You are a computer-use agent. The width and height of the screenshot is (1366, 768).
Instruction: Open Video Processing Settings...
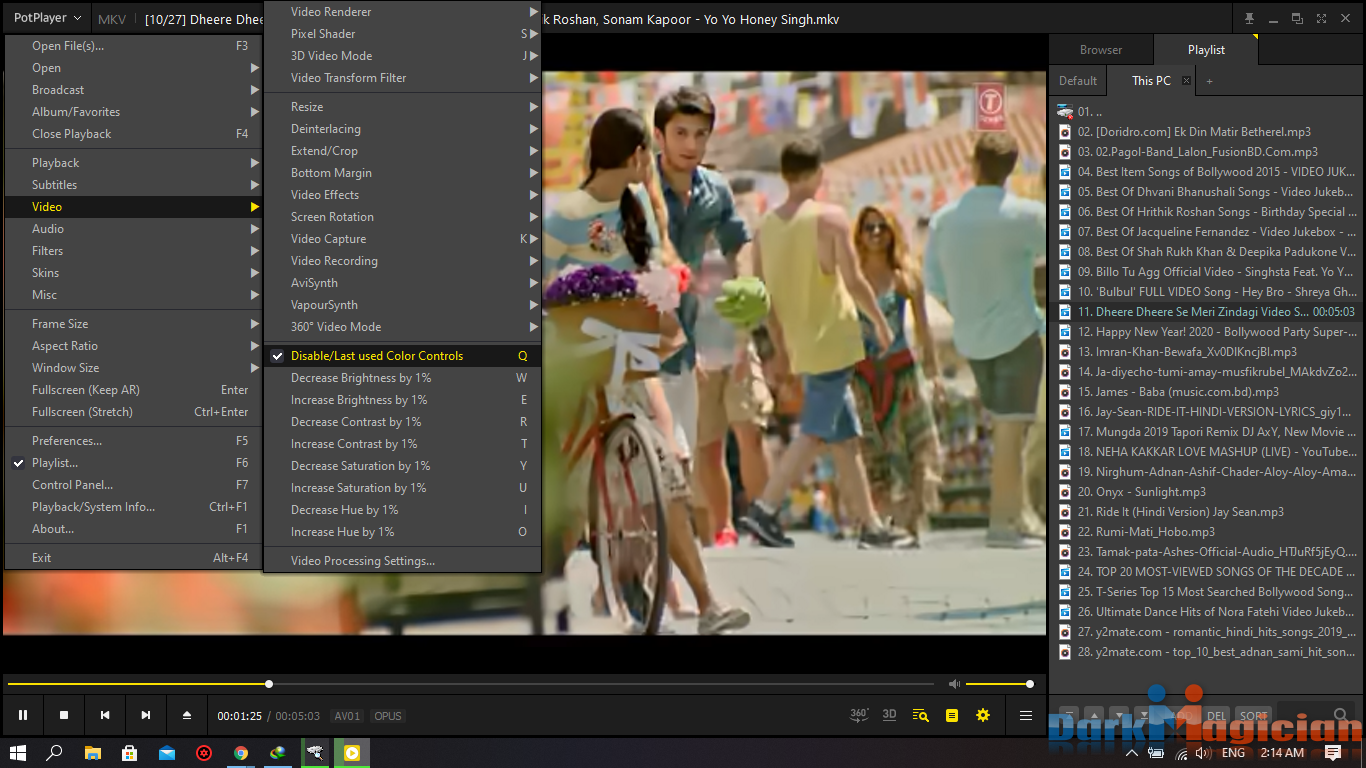[402, 561]
